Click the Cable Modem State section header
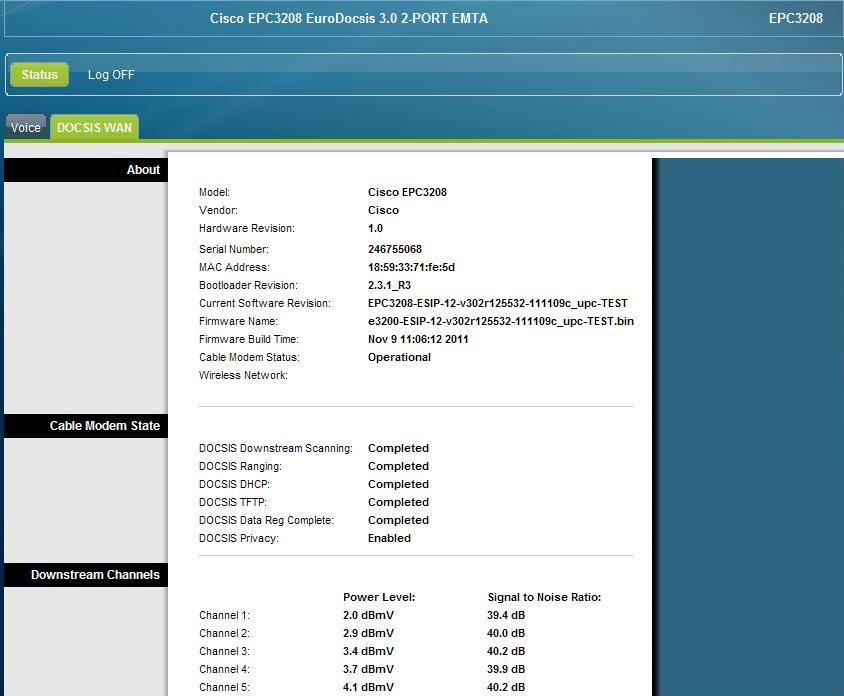844x696 pixels. coord(86,426)
